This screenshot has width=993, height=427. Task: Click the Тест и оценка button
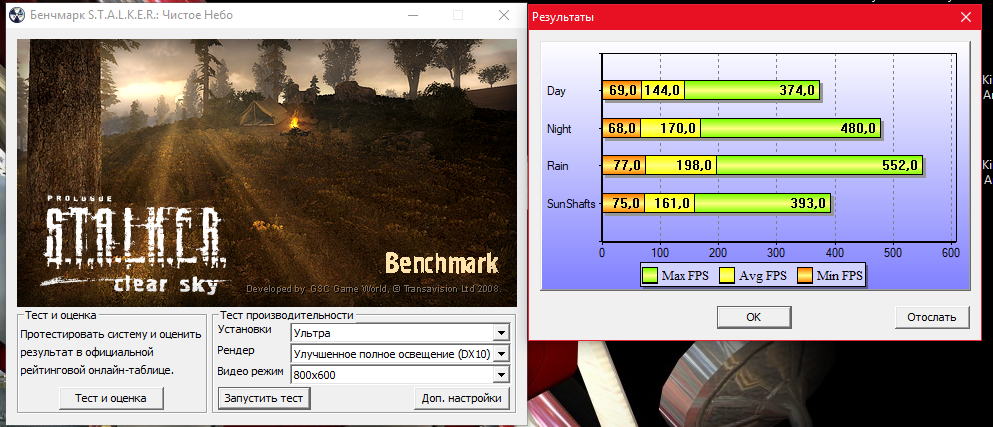[x=111, y=398]
